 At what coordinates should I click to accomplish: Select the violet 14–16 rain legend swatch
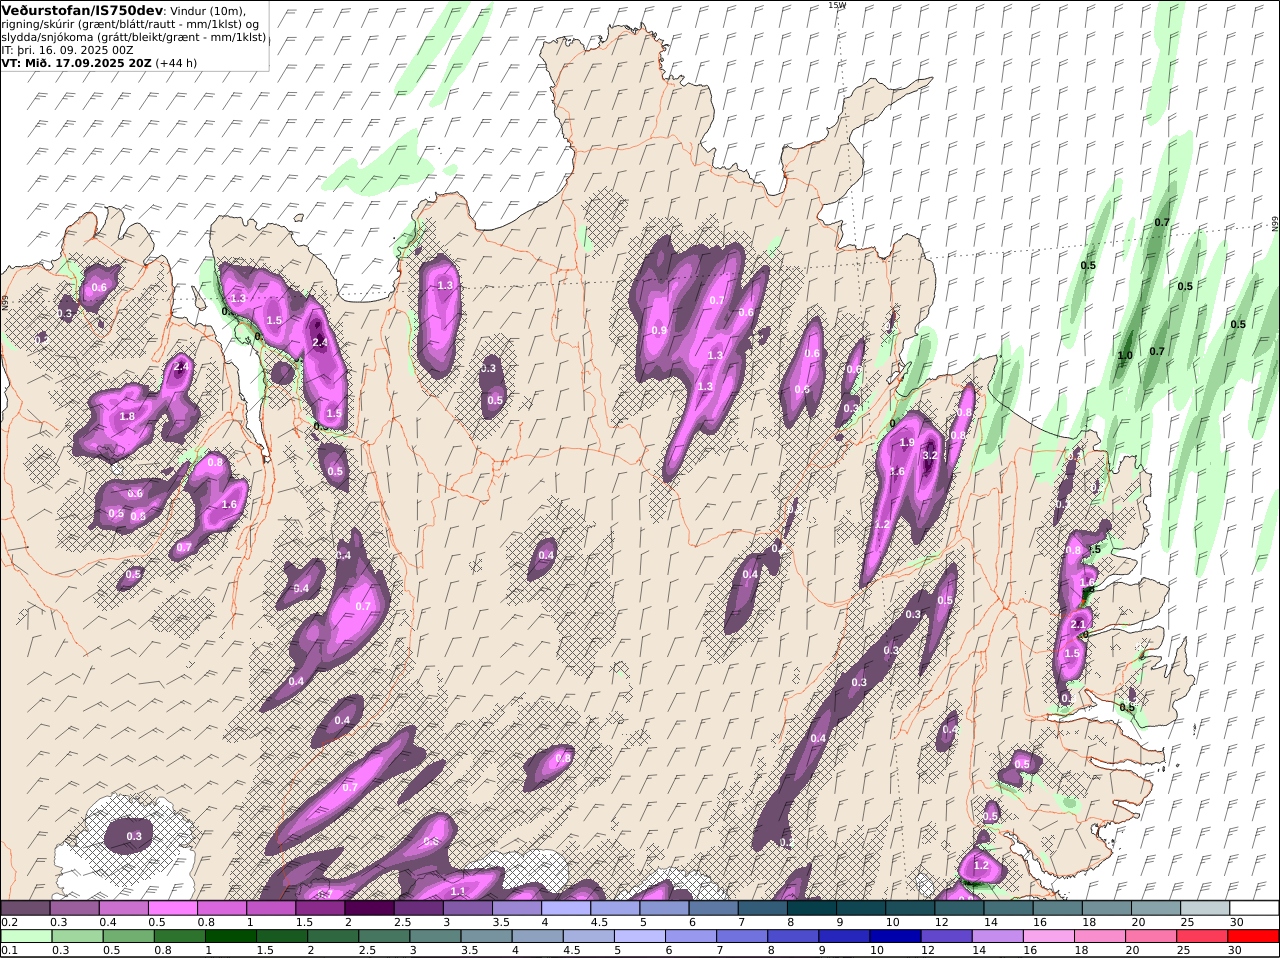click(997, 936)
